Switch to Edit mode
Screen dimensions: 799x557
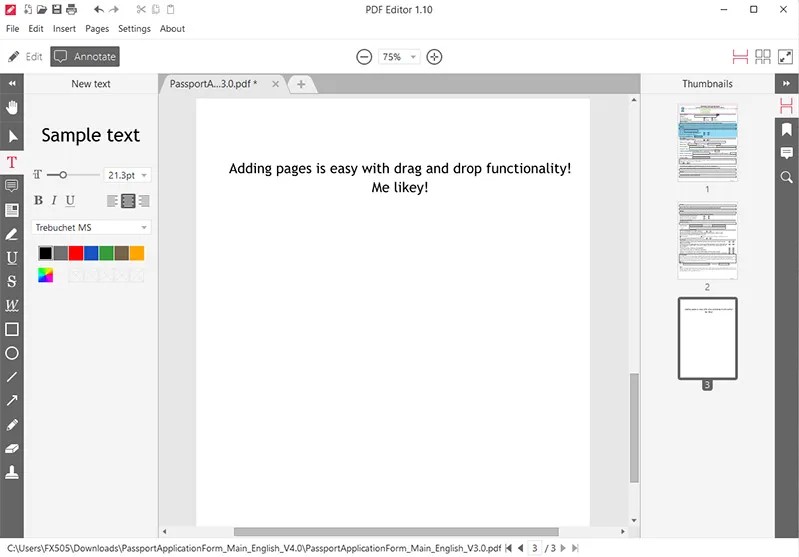[25, 57]
